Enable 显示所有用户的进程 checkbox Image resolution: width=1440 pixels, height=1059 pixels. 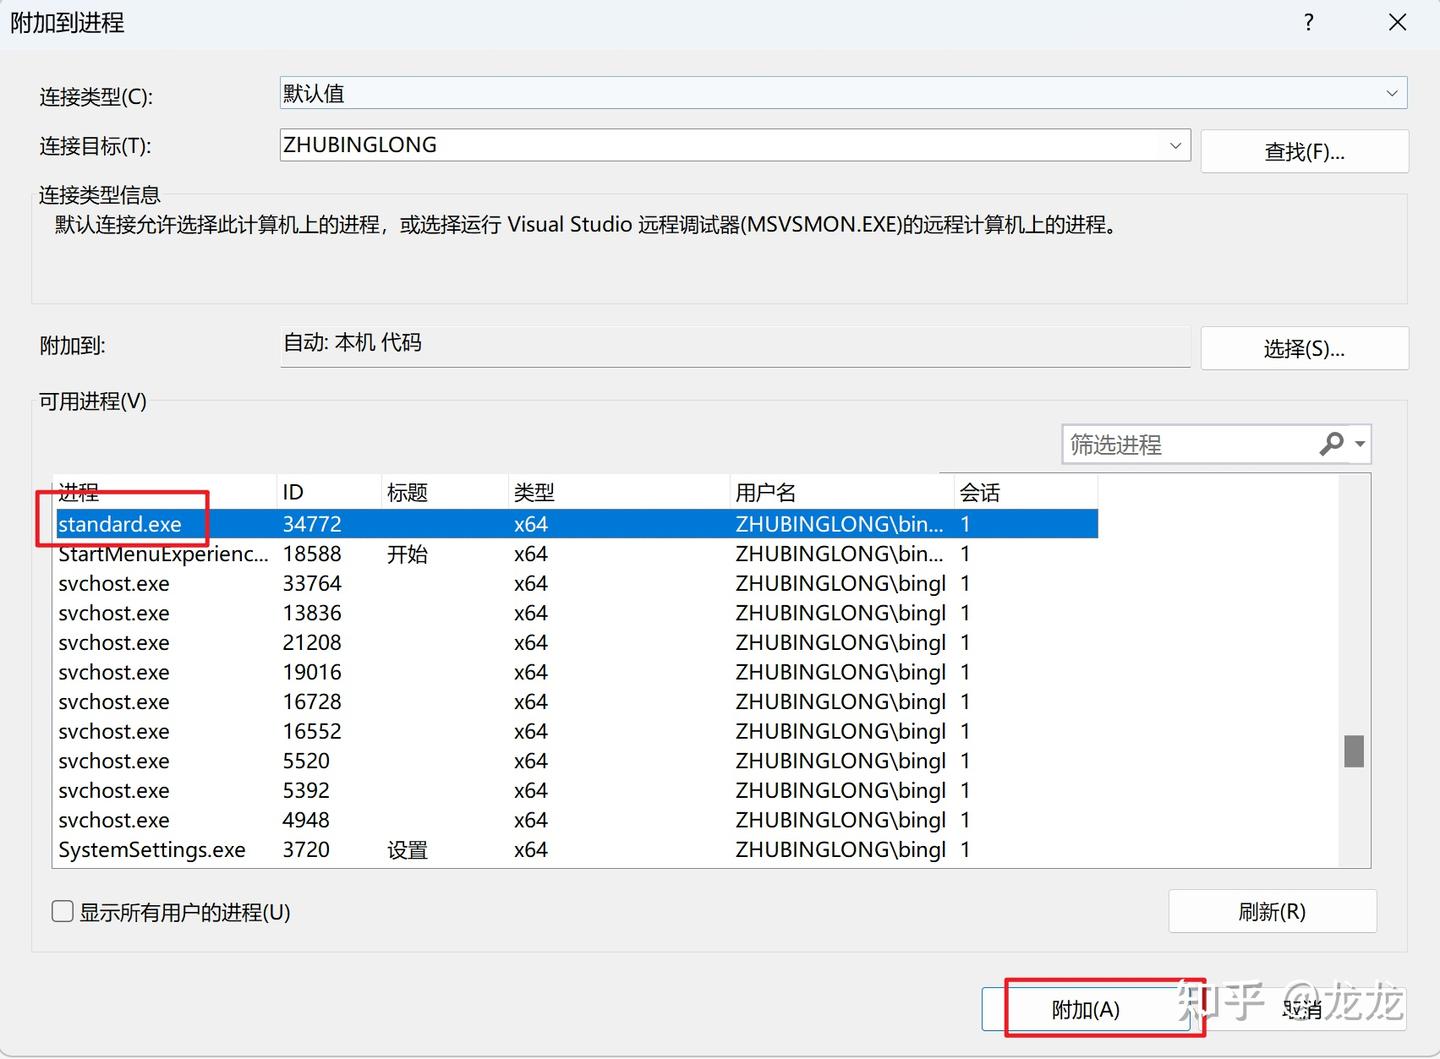(x=62, y=911)
